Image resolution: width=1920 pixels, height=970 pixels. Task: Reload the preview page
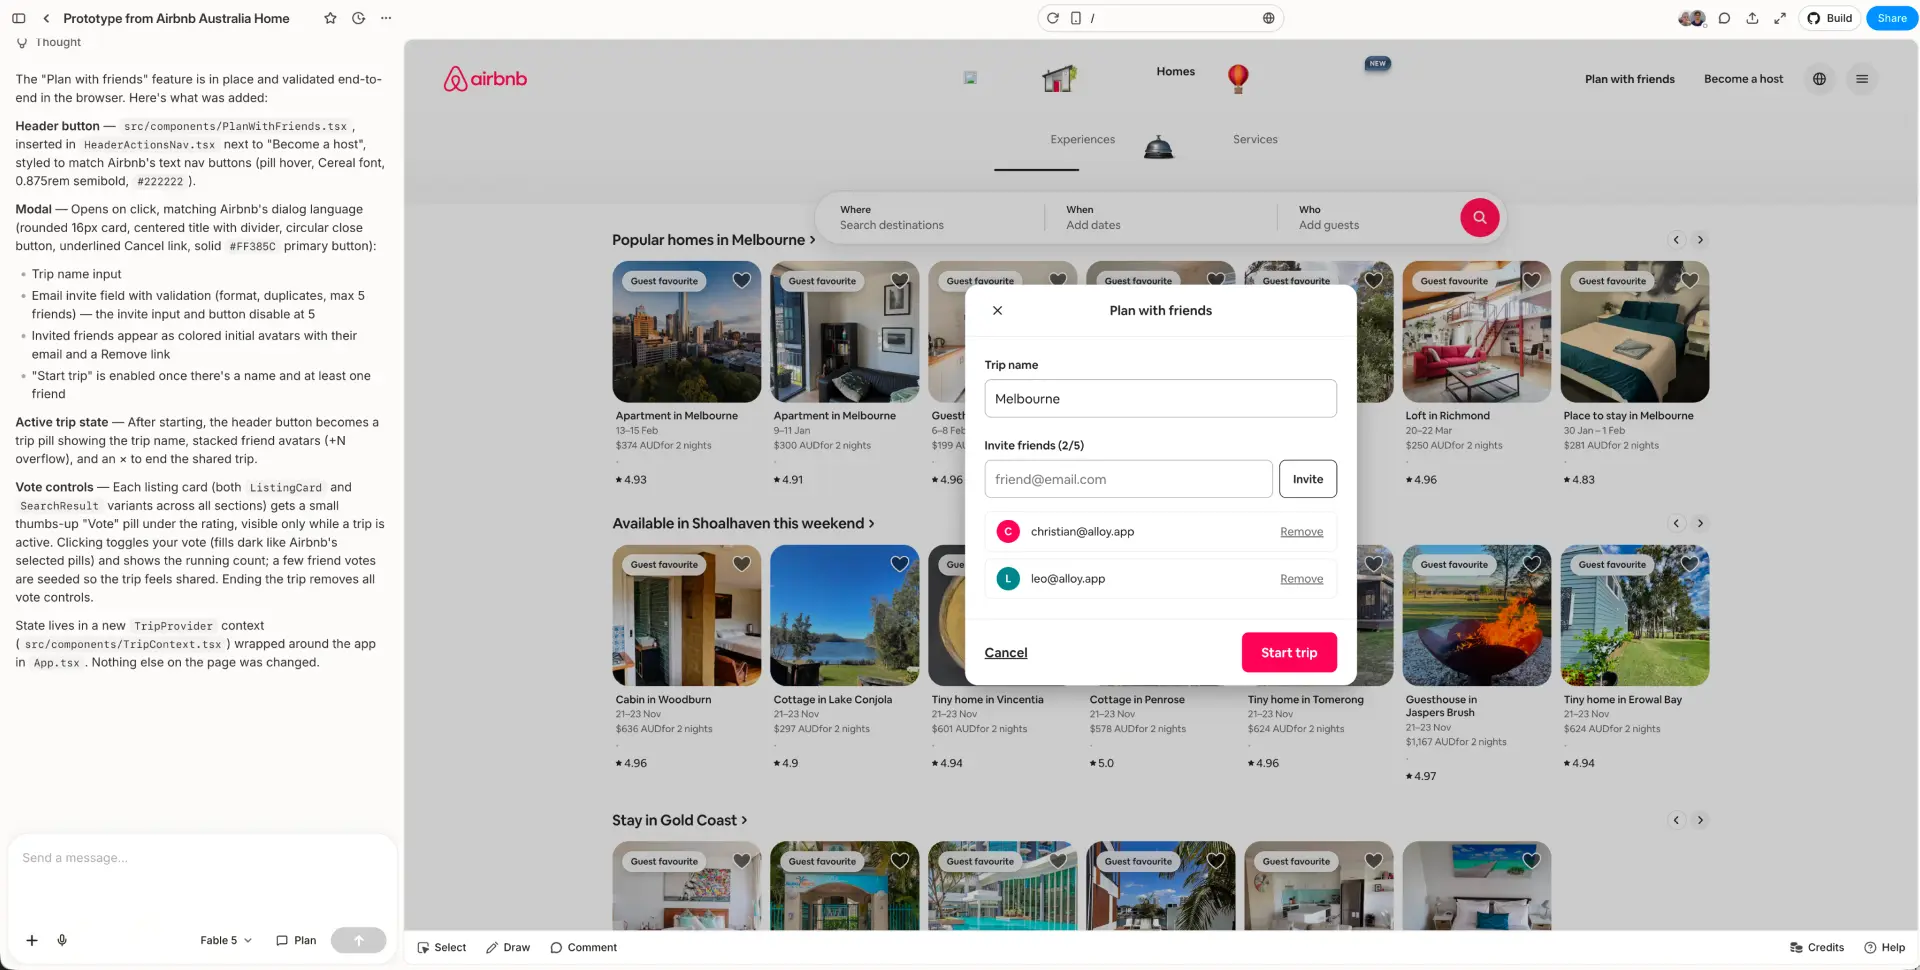1053,18
